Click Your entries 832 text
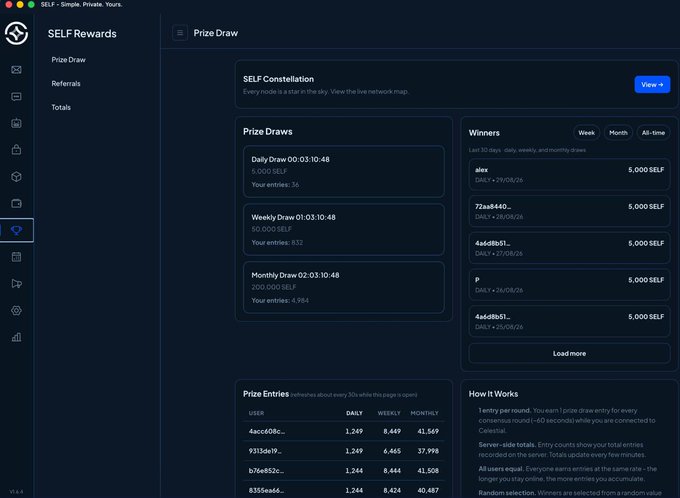Viewport: 680px width, 498px height. click(277, 242)
